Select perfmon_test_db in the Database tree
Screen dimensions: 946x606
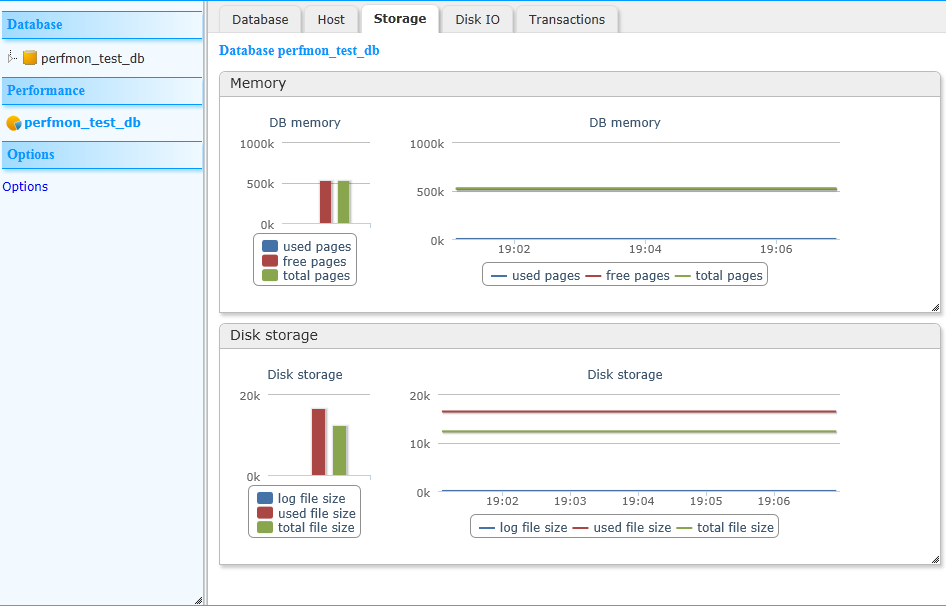pos(92,59)
